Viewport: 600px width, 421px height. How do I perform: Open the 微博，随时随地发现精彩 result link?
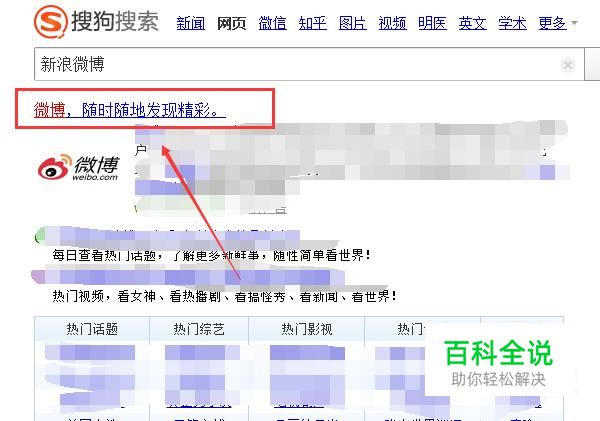[x=129, y=110]
